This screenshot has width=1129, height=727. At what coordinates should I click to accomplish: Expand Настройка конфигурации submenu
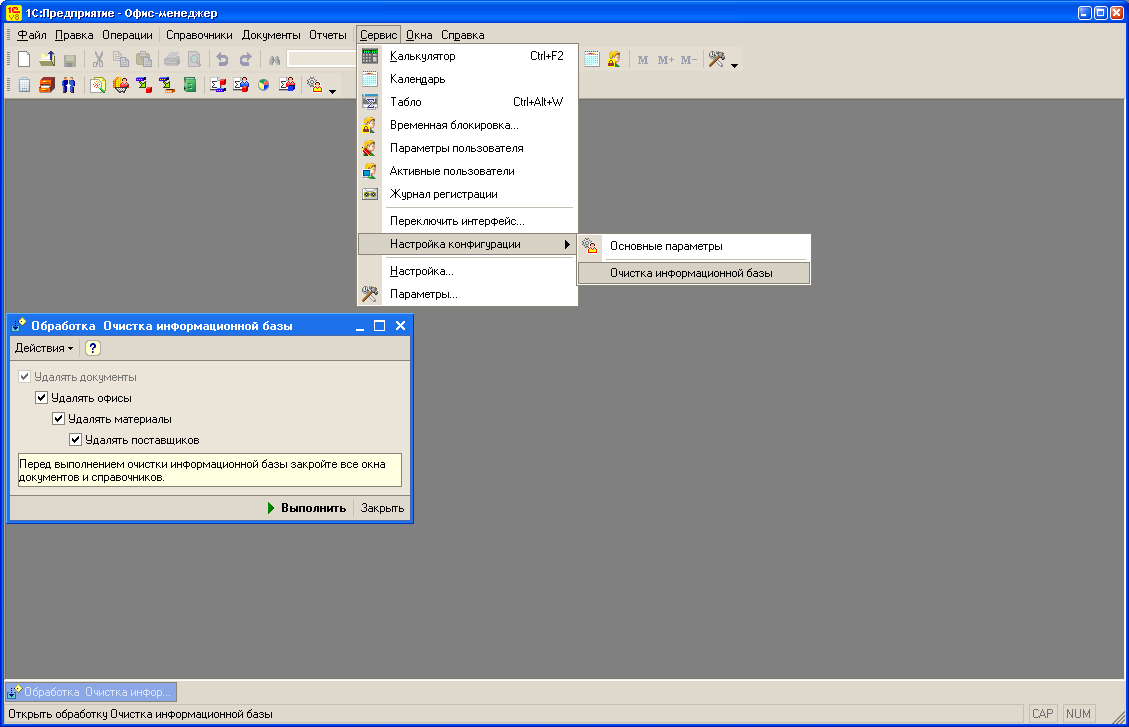pyautogui.click(x=467, y=244)
